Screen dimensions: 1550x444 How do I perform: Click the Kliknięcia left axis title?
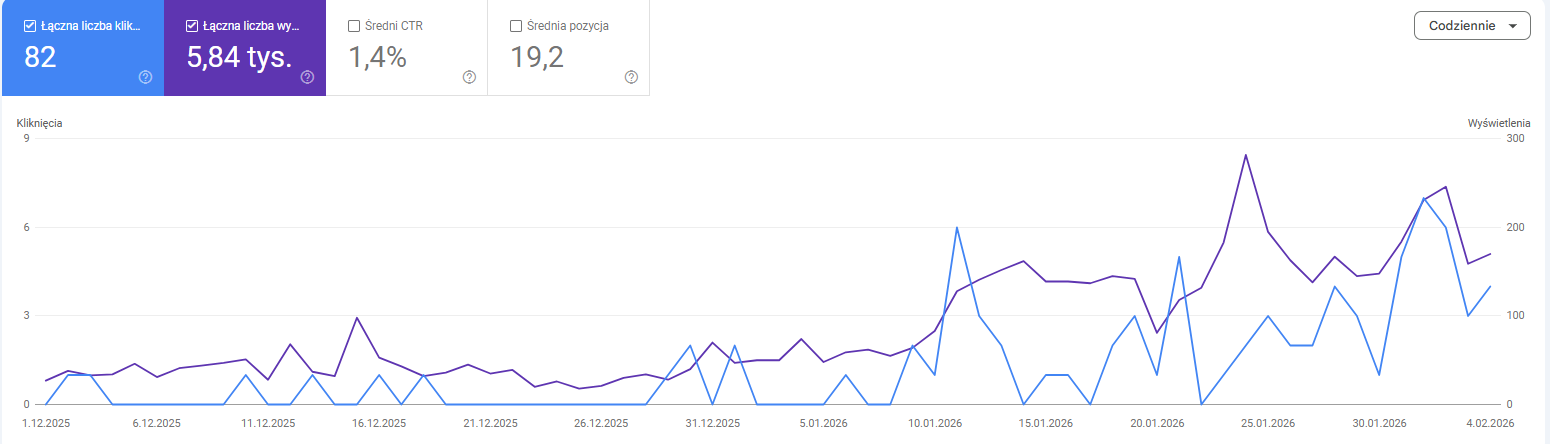pos(40,123)
